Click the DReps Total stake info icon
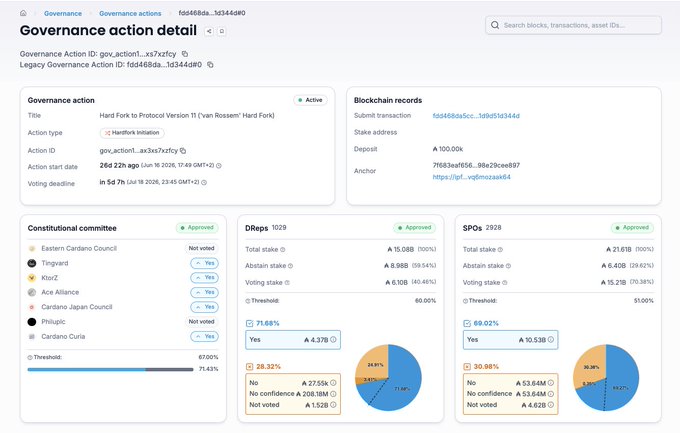 point(283,249)
